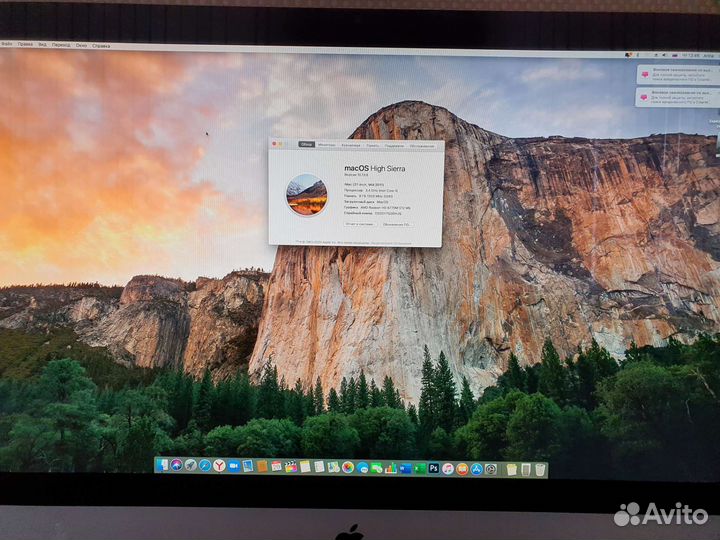Open the Файл menu
Viewport: 720px width, 540px height.
pyautogui.click(x=6, y=44)
